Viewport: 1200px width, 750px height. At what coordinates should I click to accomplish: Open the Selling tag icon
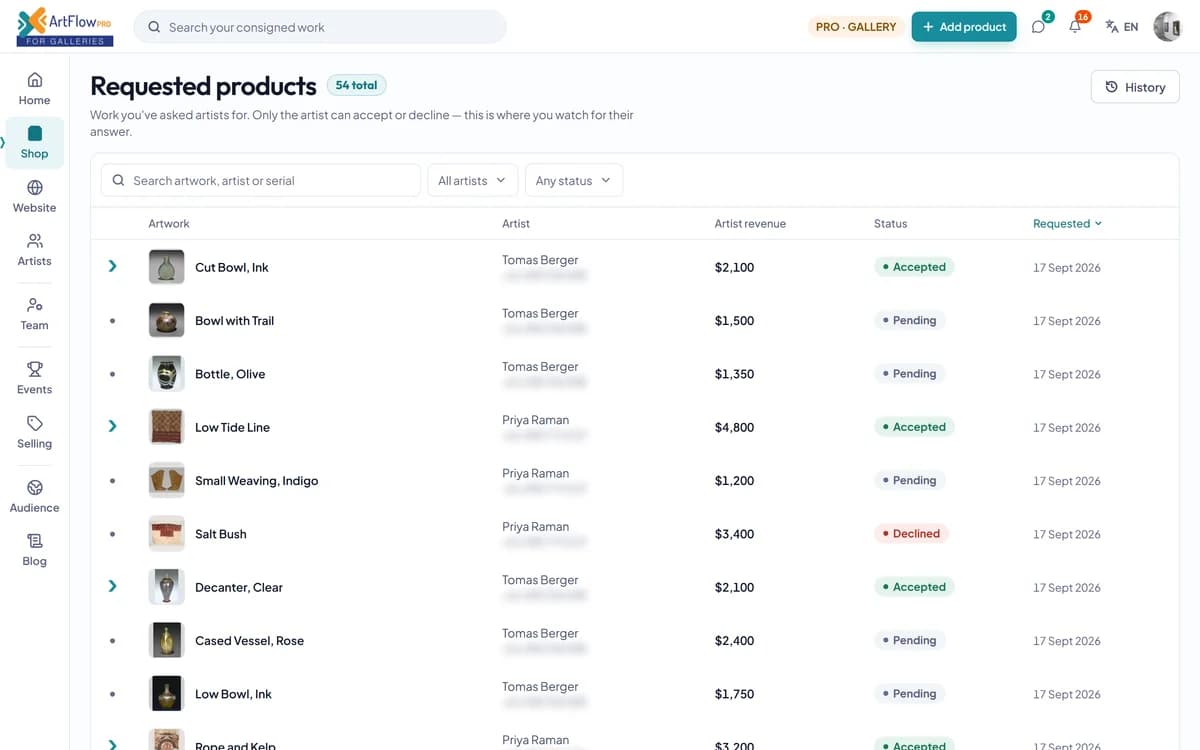(34, 423)
